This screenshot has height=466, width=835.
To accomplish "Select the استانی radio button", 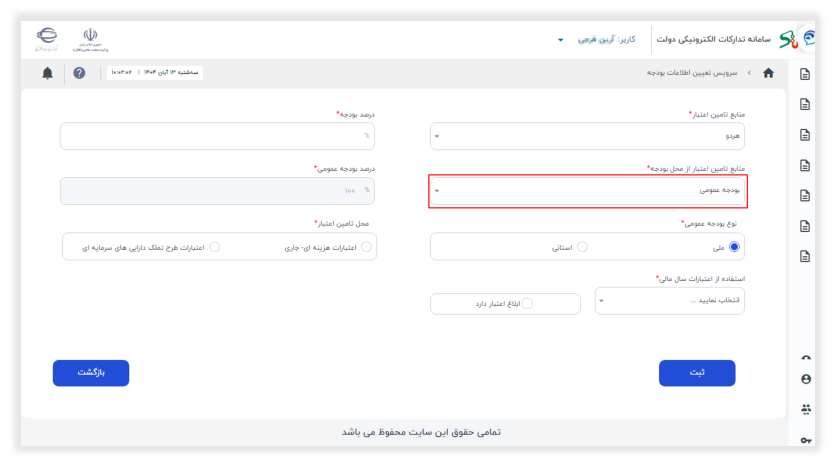I will point(583,247).
